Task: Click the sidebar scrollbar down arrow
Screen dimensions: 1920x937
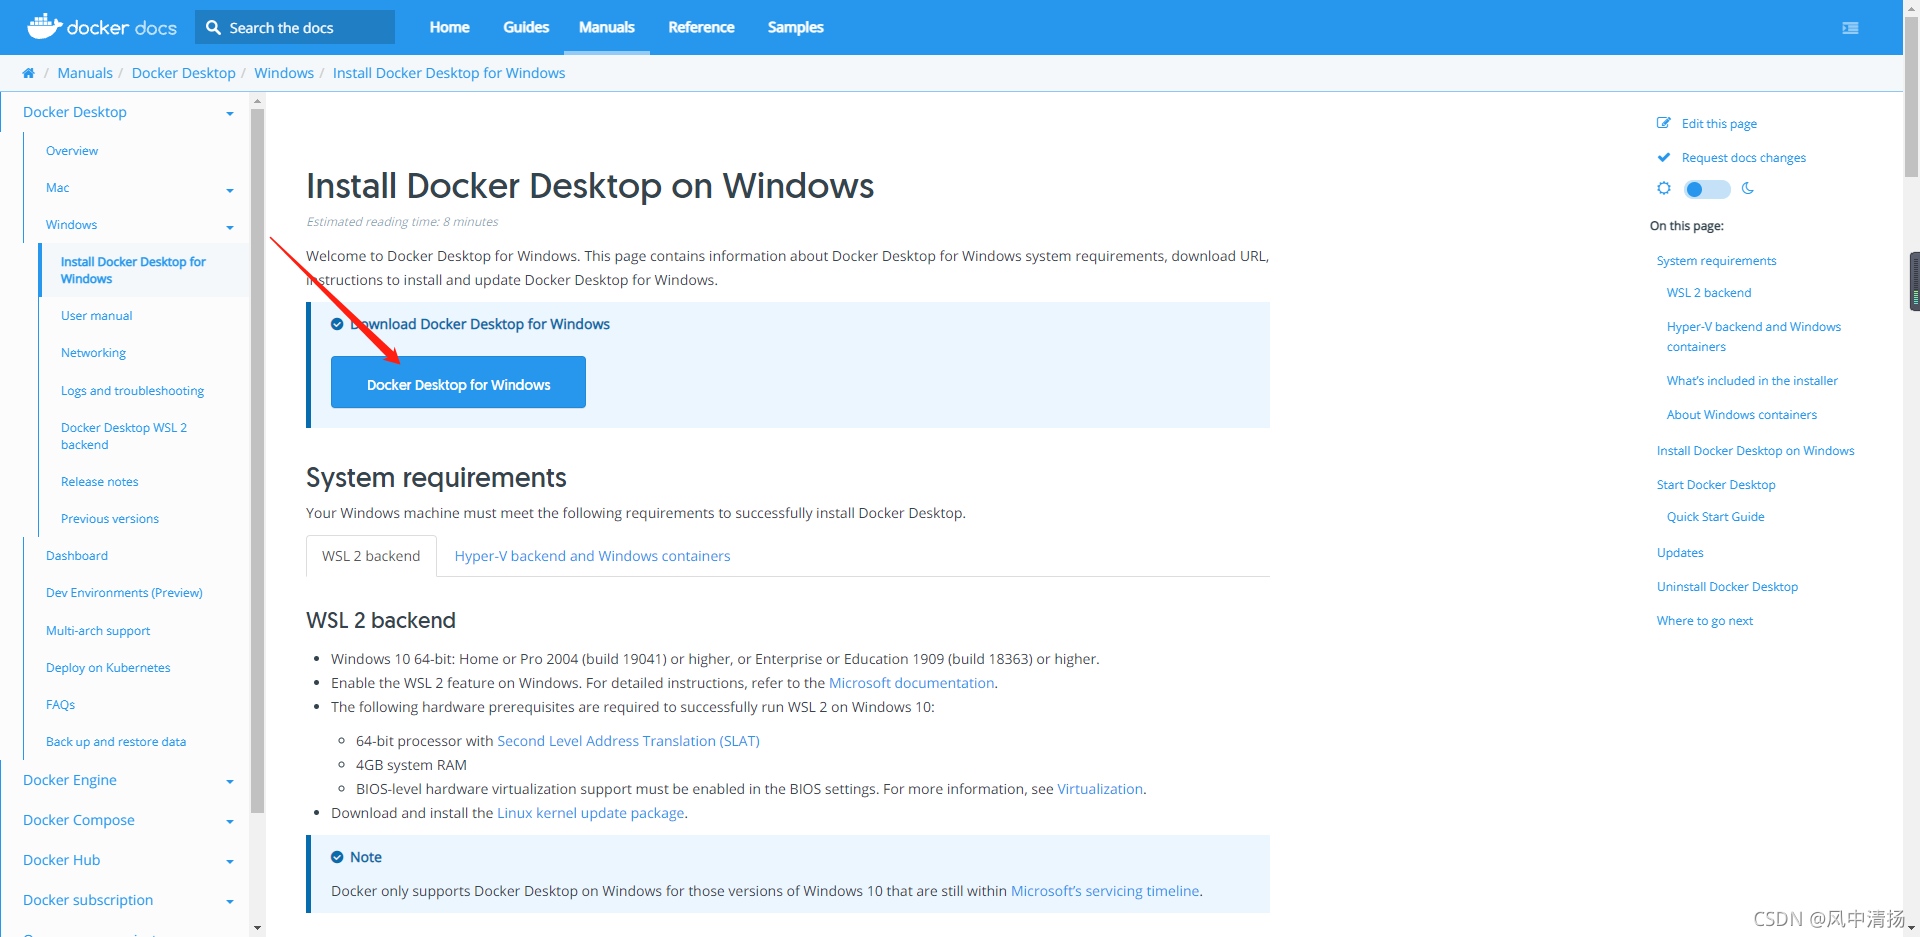Action: [x=257, y=928]
